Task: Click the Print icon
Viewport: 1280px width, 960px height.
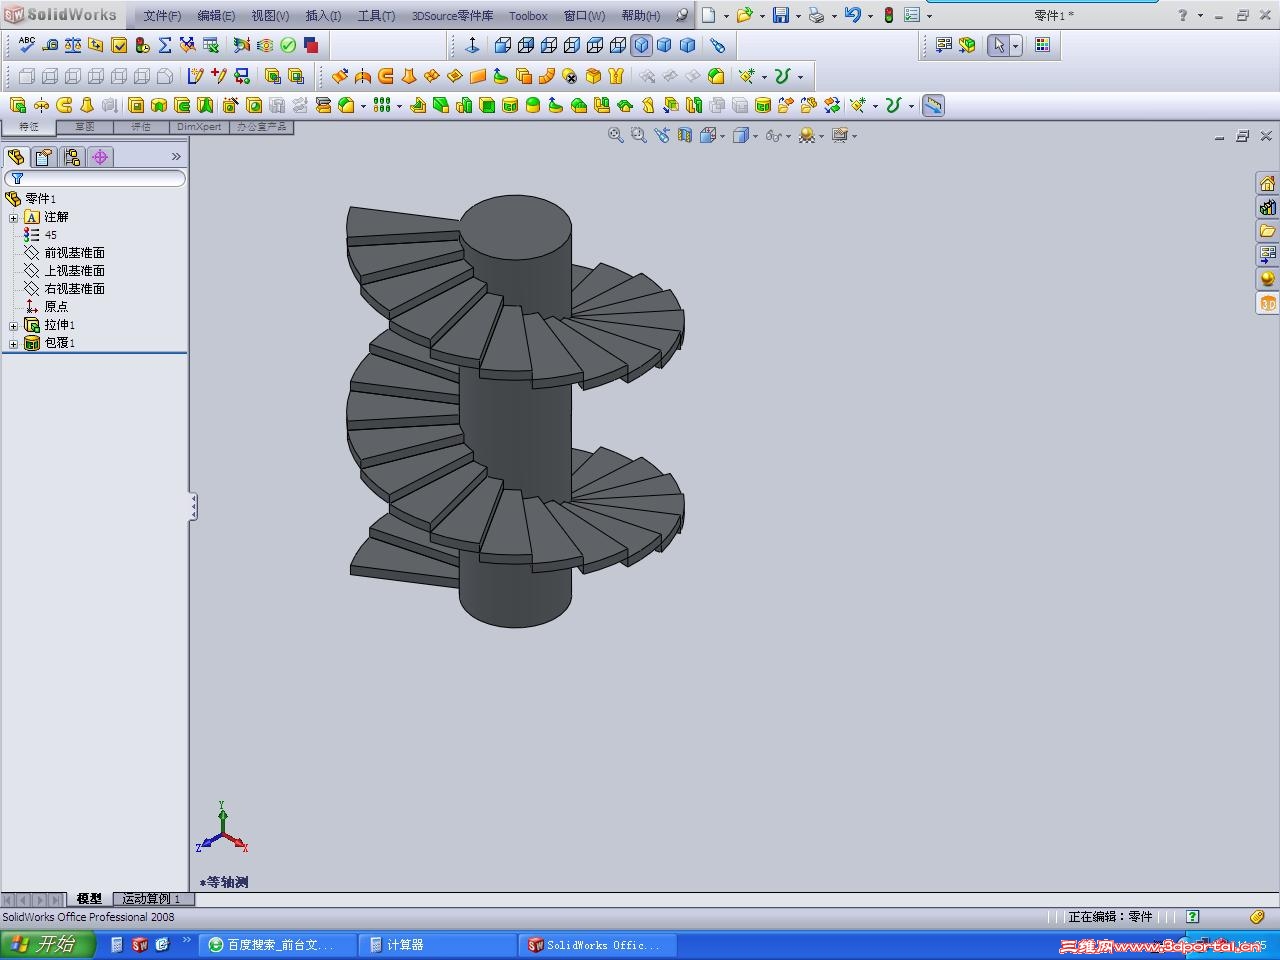Action: [x=817, y=15]
